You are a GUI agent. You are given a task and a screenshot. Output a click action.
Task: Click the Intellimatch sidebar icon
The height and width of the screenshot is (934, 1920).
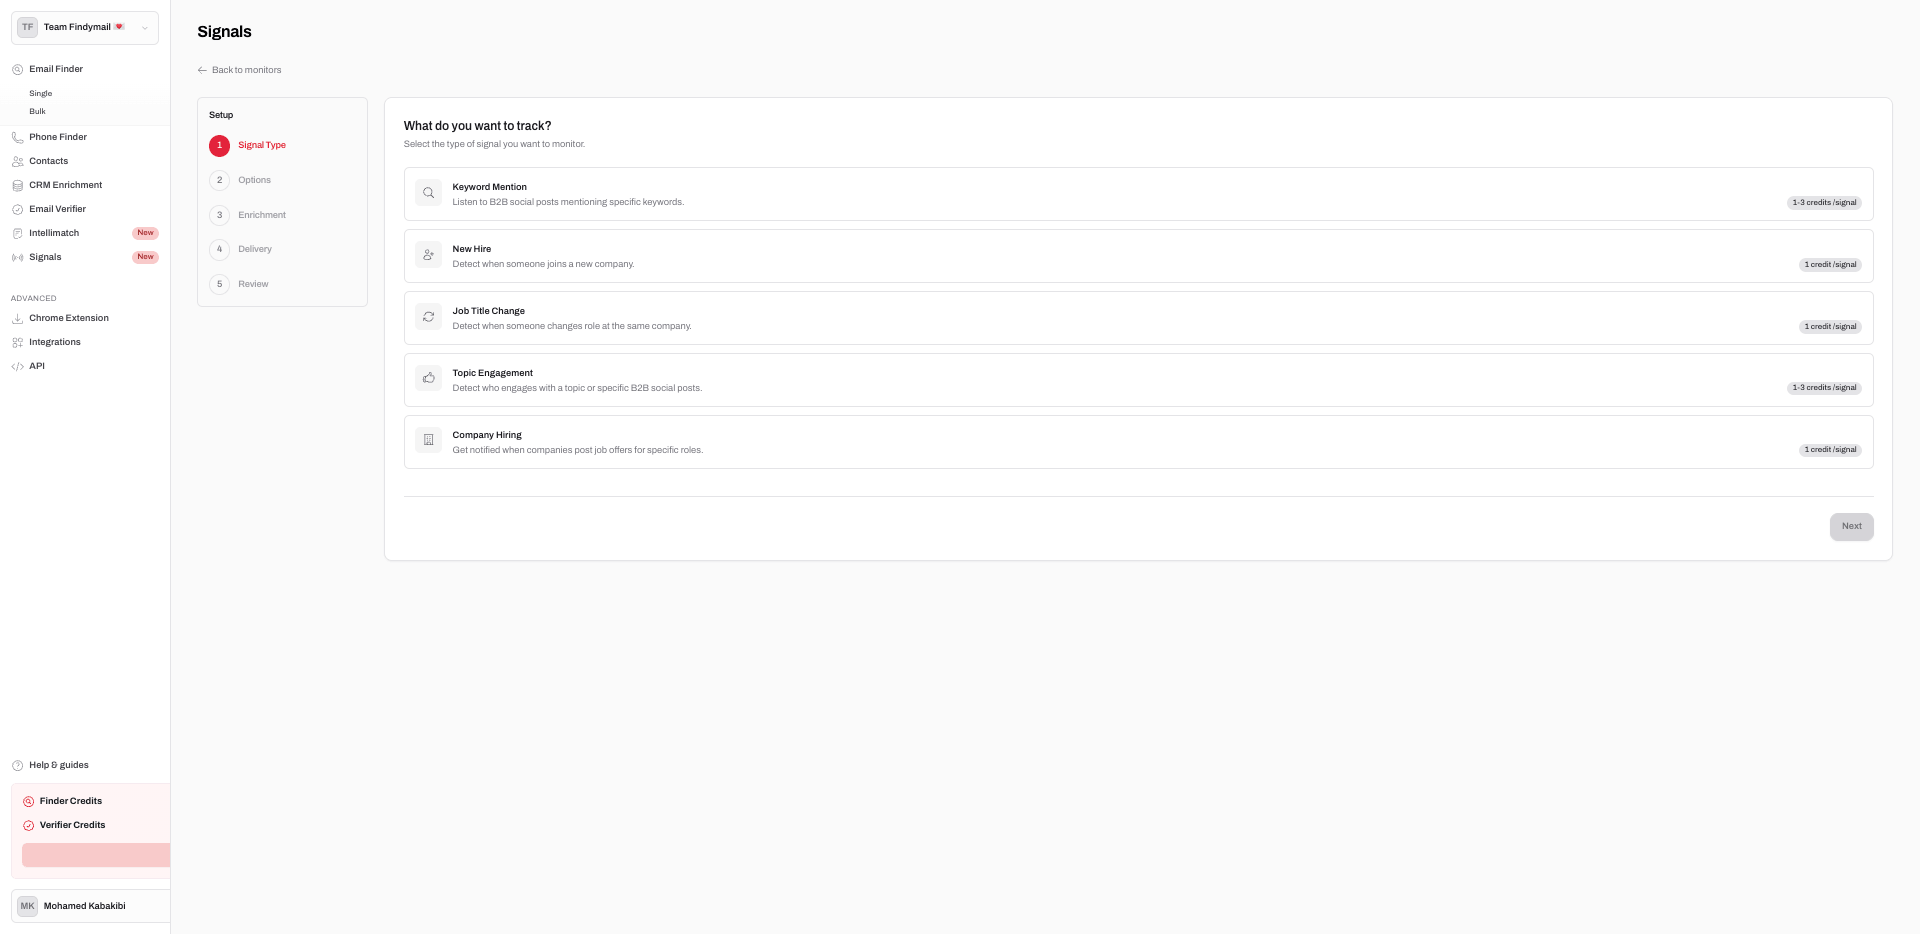17,234
